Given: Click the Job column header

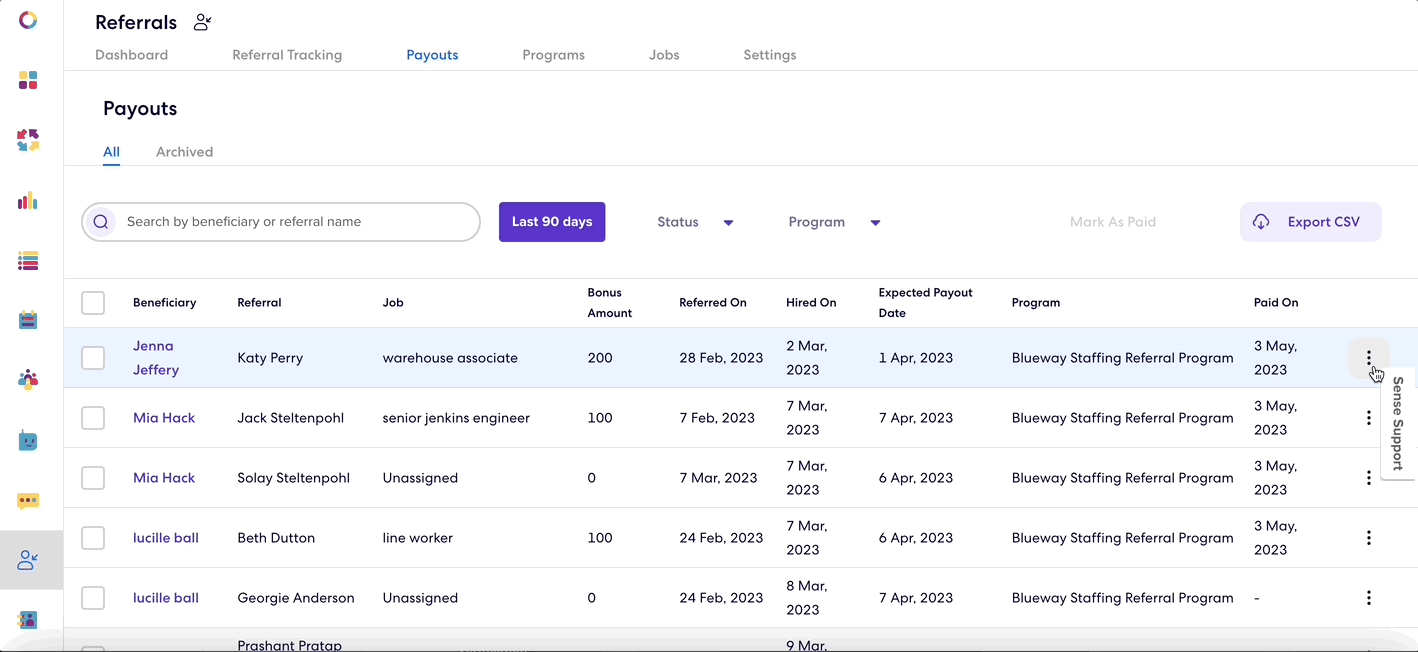Looking at the screenshot, I should (x=393, y=303).
